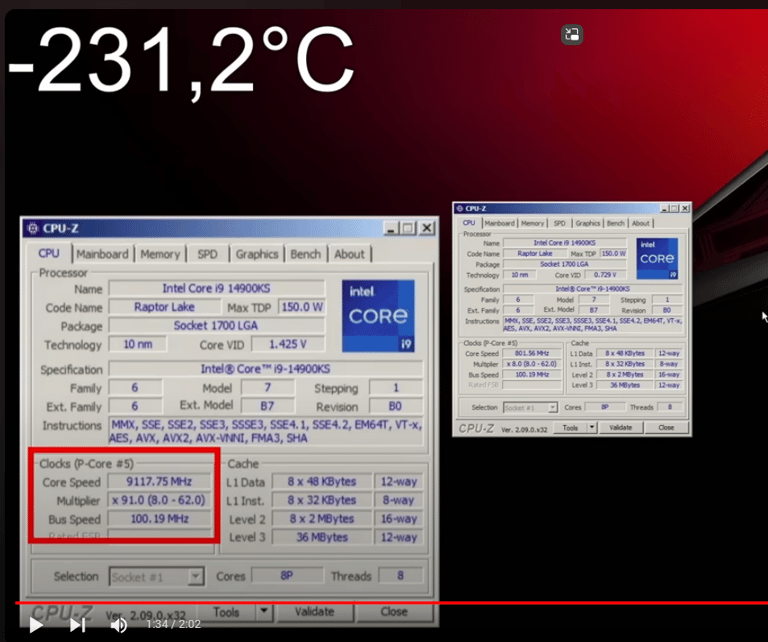This screenshot has height=642, width=768.
Task: Click the Intel Core logo in small CPU-Z
Action: (x=657, y=259)
